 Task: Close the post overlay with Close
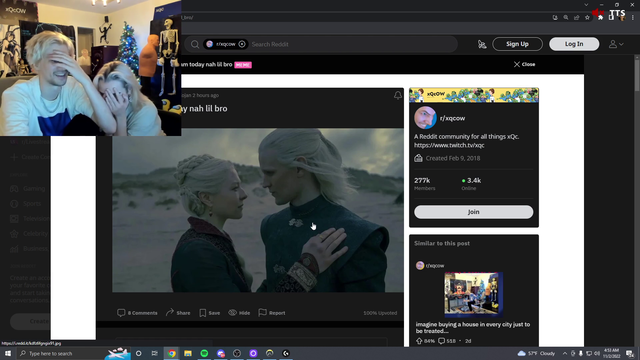tap(524, 64)
